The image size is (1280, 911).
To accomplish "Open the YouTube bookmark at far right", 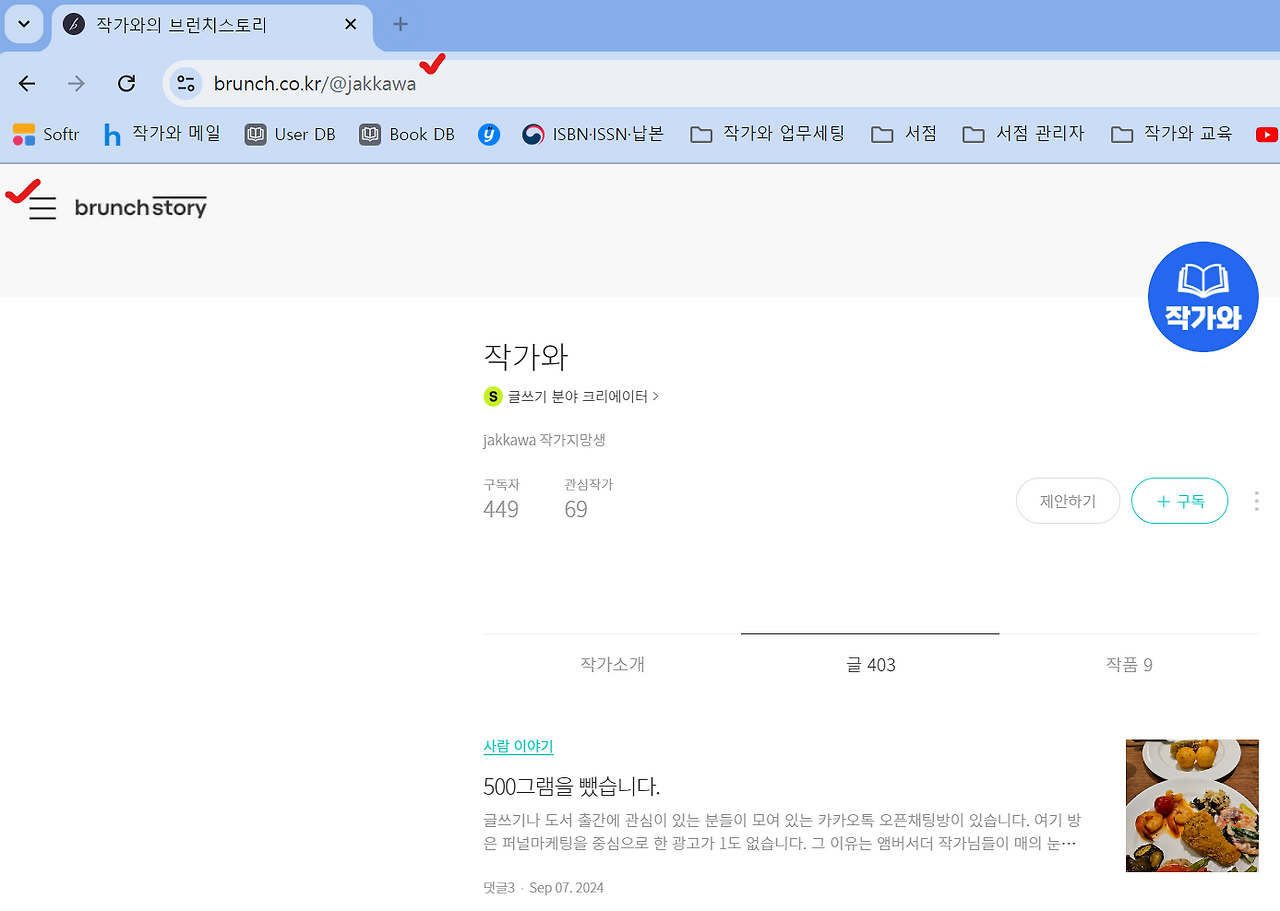I will tap(1268, 133).
